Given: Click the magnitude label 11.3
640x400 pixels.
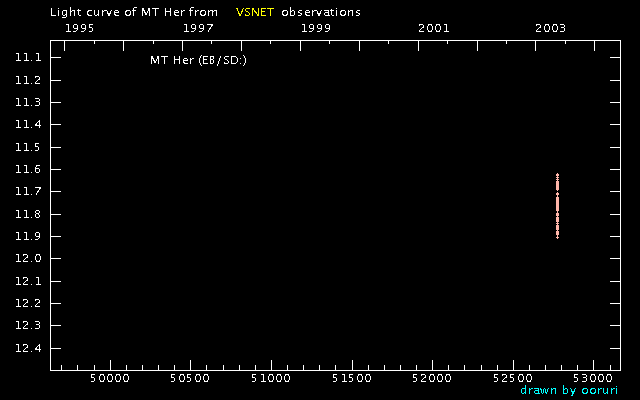Looking at the screenshot, I should point(29,102).
